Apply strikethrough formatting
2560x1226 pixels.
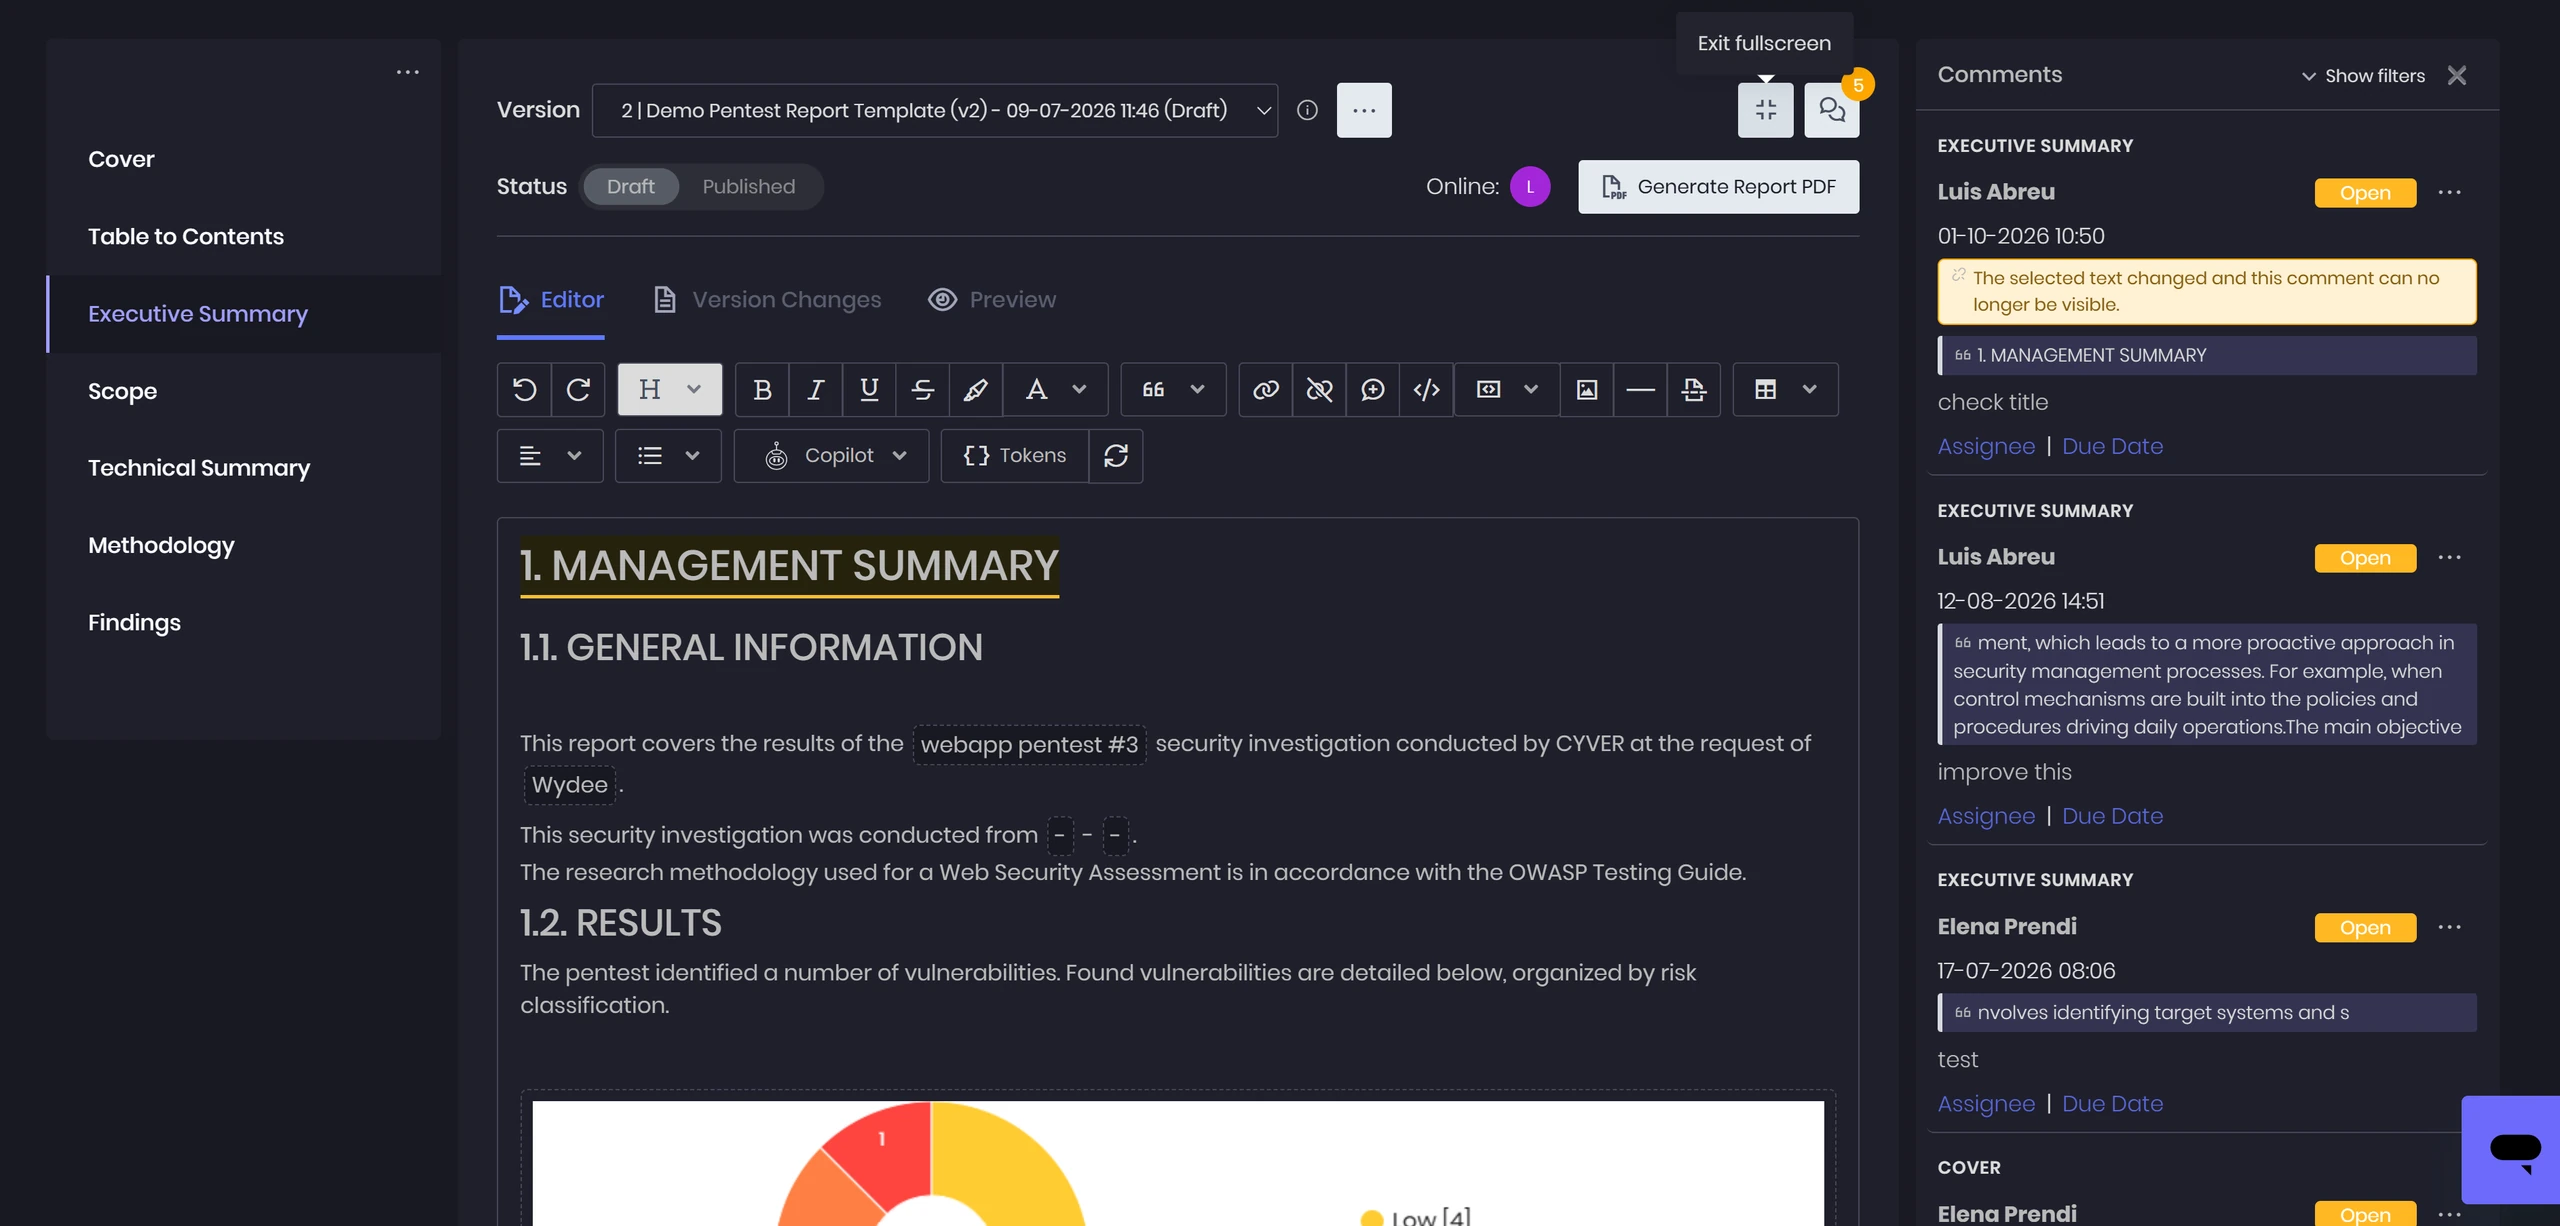[923, 390]
